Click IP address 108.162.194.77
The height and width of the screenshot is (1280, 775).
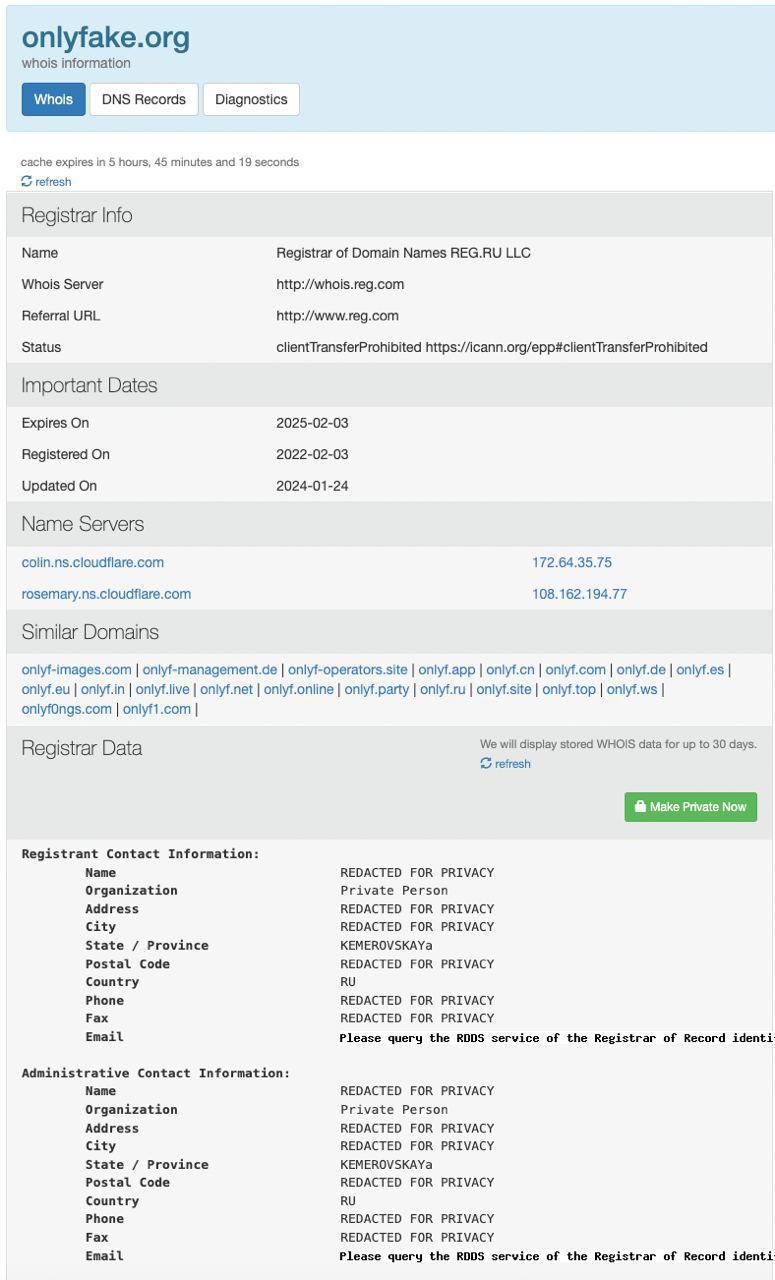579,594
